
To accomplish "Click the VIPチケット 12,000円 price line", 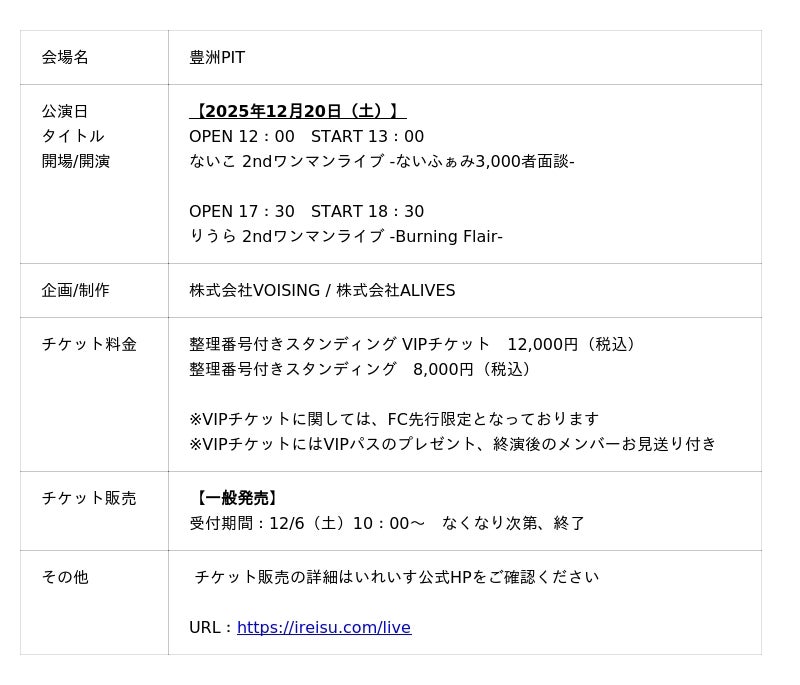I will [414, 345].
